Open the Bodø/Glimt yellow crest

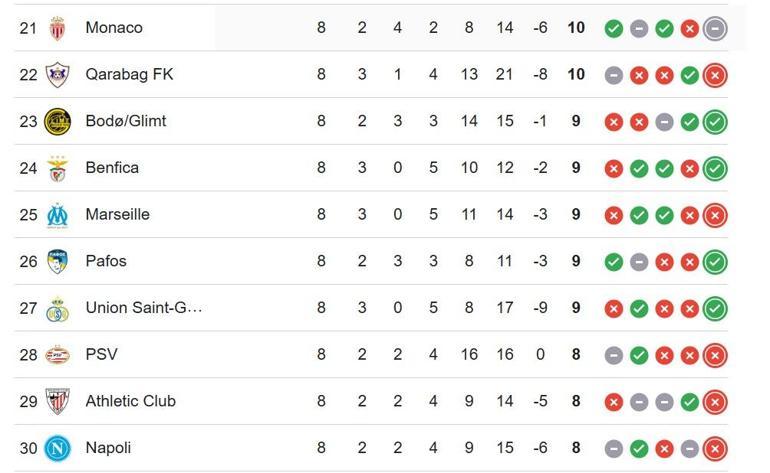[58, 122]
